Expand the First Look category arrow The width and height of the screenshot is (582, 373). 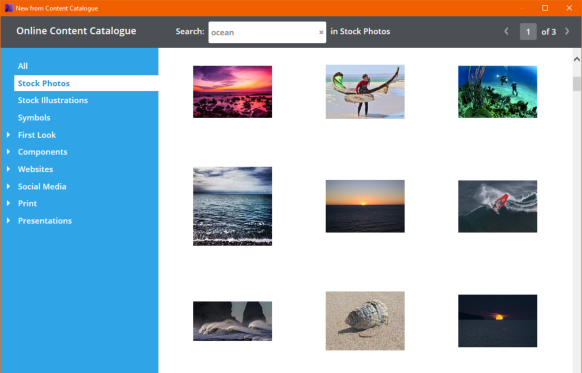[9, 135]
